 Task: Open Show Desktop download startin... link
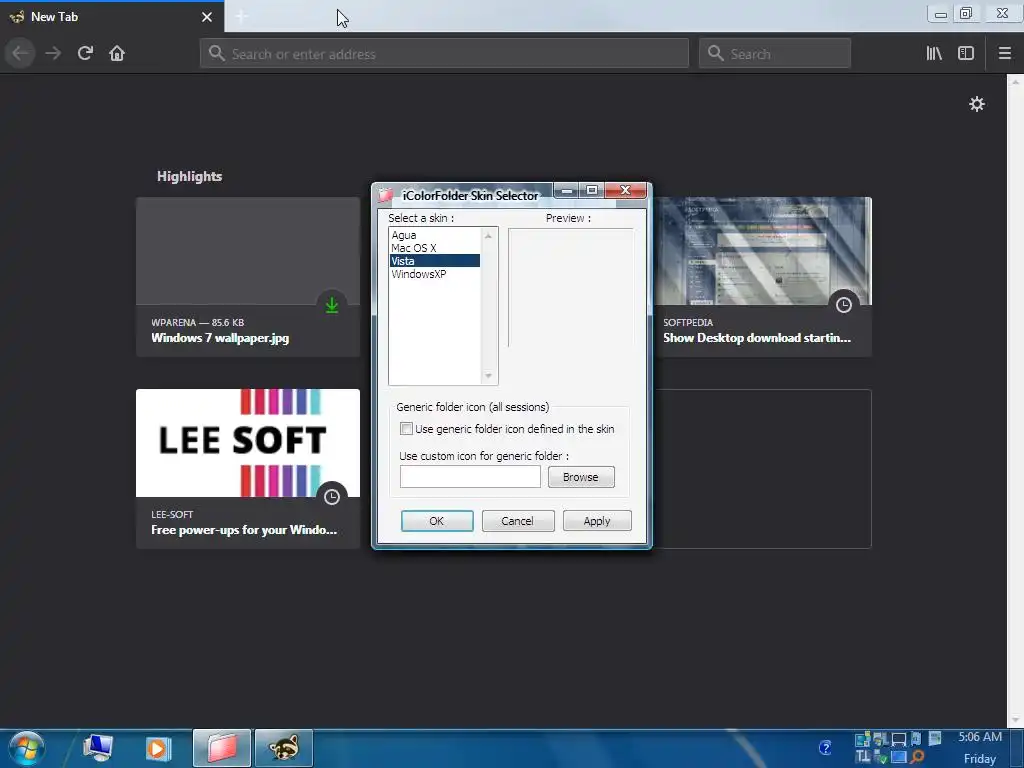pos(757,338)
